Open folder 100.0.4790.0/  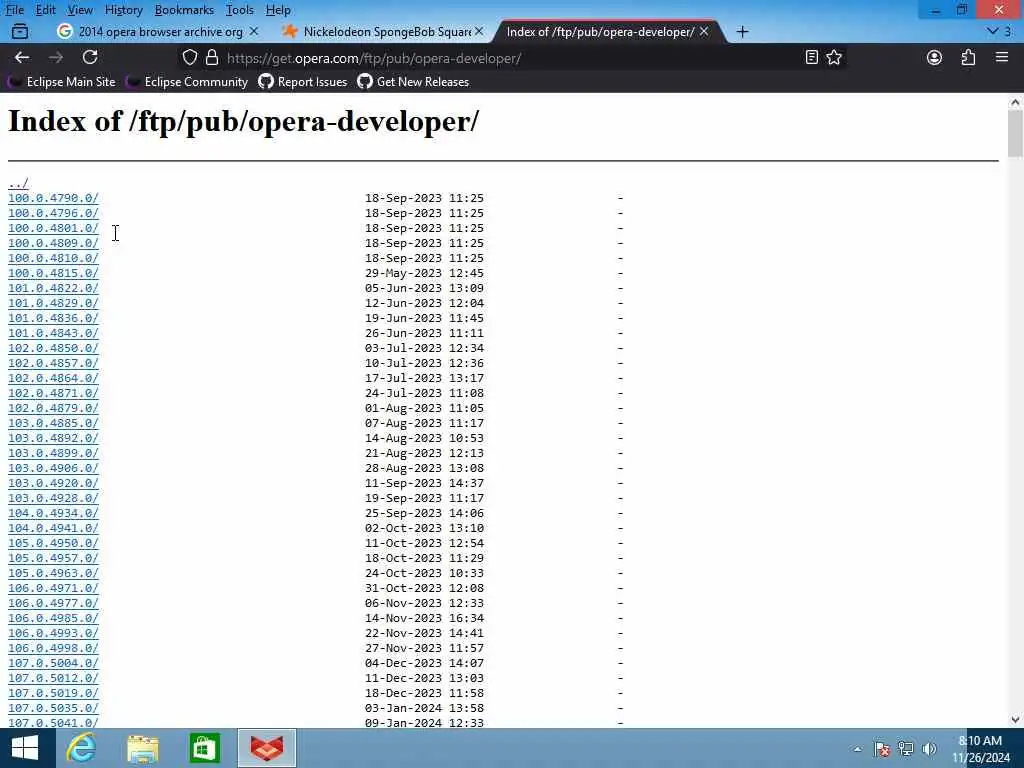click(53, 198)
